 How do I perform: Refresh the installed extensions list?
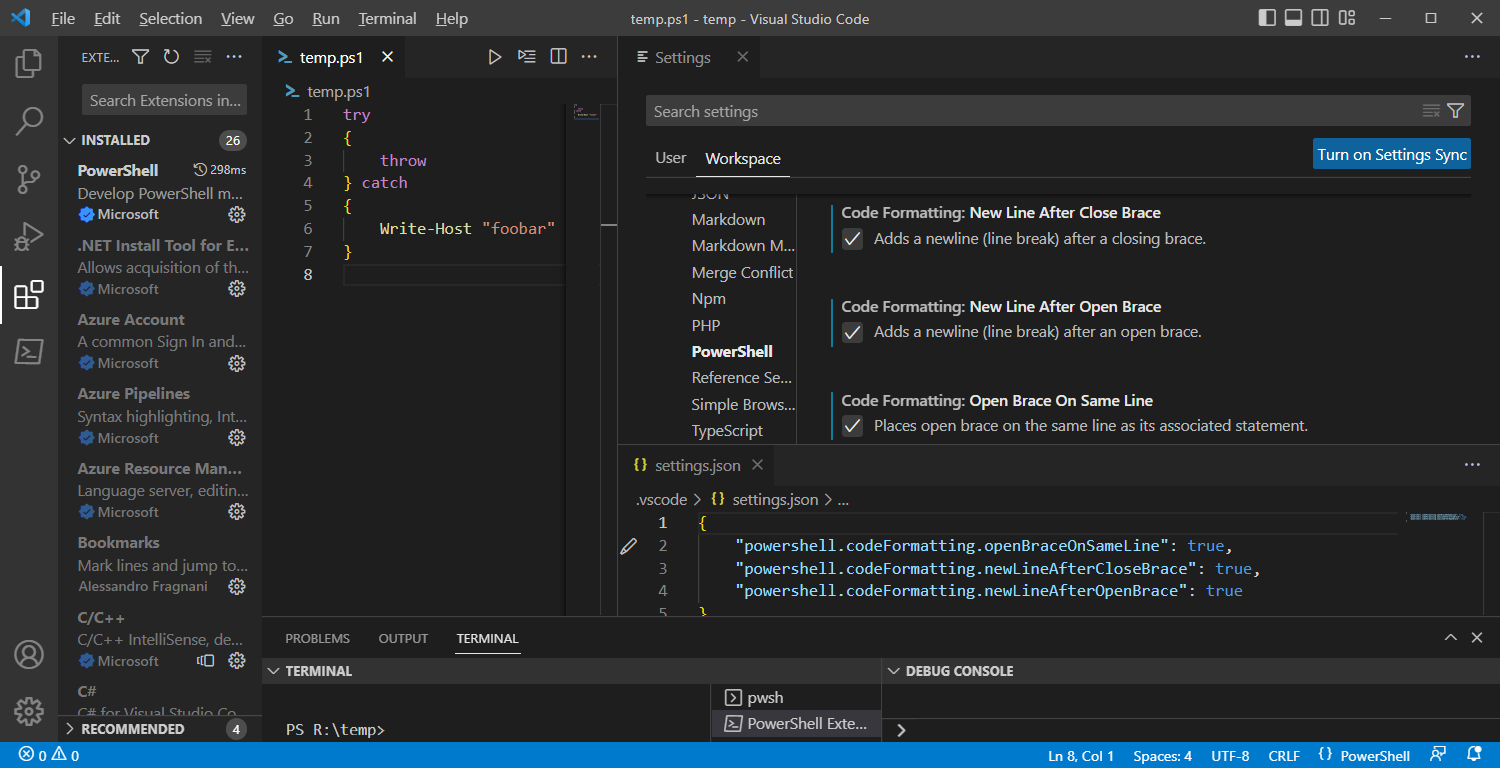pos(171,57)
